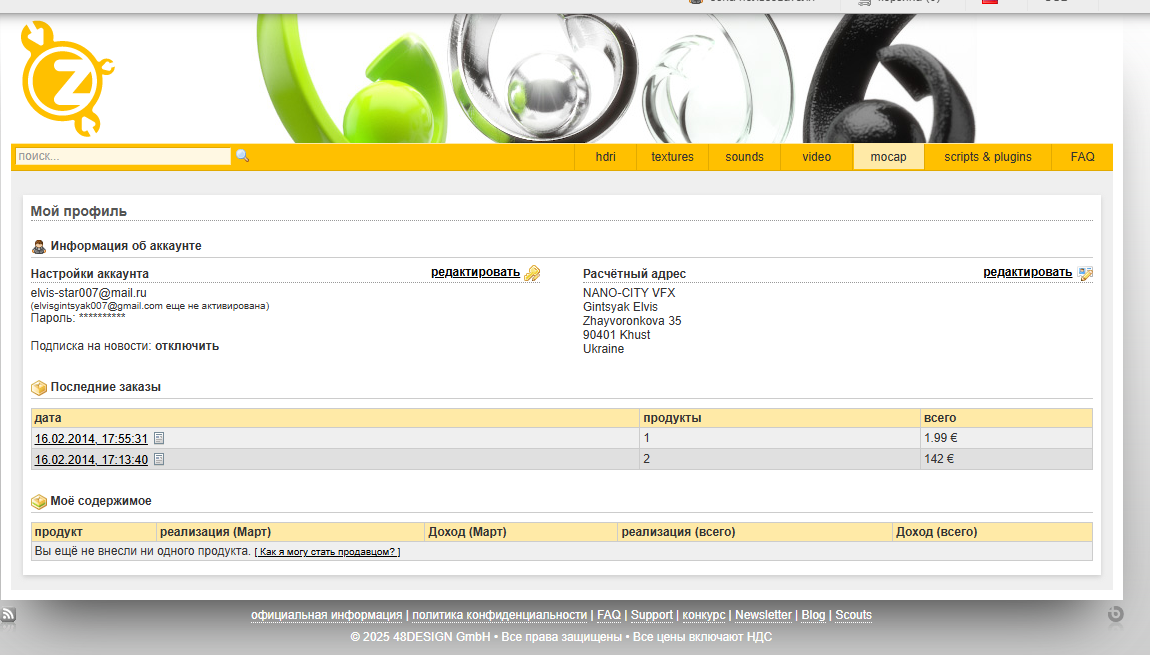This screenshot has width=1150, height=655.
Task: Click the address card icon beside billing address
Action: pos(1086,273)
